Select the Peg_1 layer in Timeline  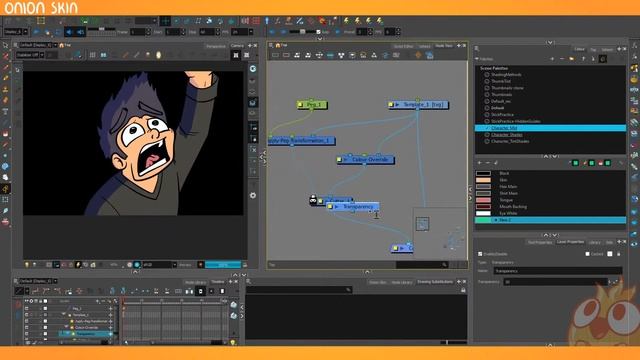pyautogui.click(x=77, y=309)
